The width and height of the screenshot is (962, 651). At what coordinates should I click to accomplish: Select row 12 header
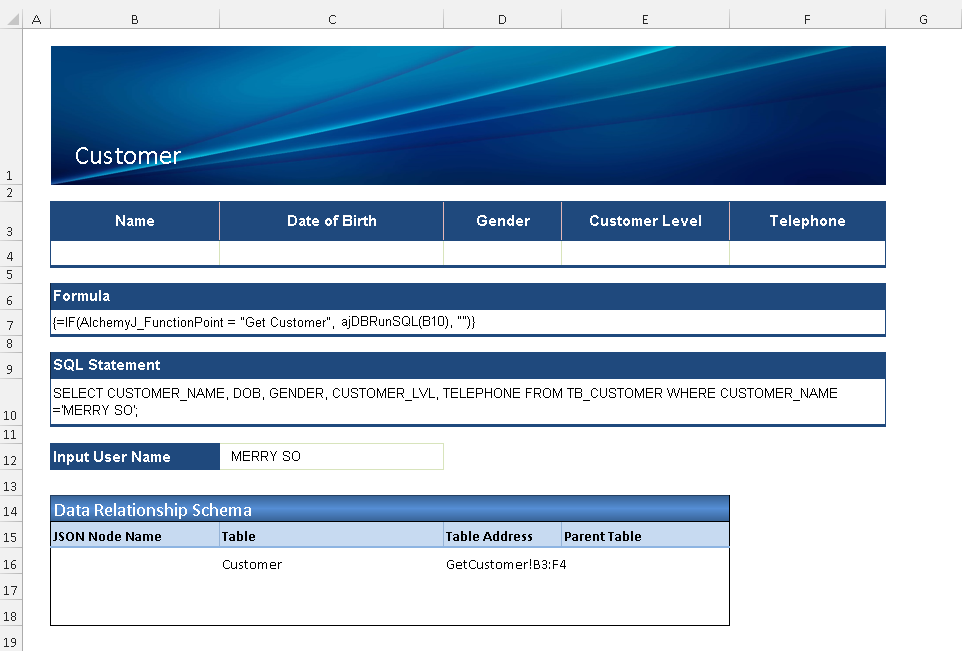(10, 458)
